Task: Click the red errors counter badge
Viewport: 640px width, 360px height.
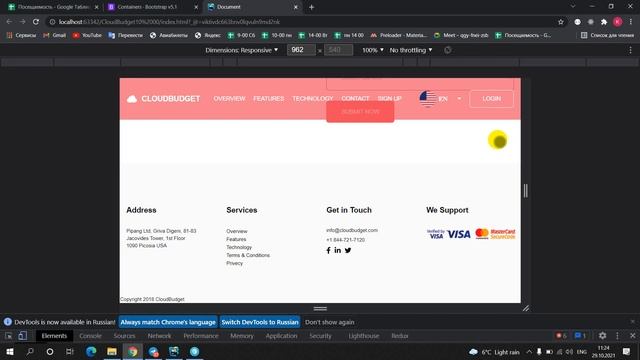Action: [561, 336]
